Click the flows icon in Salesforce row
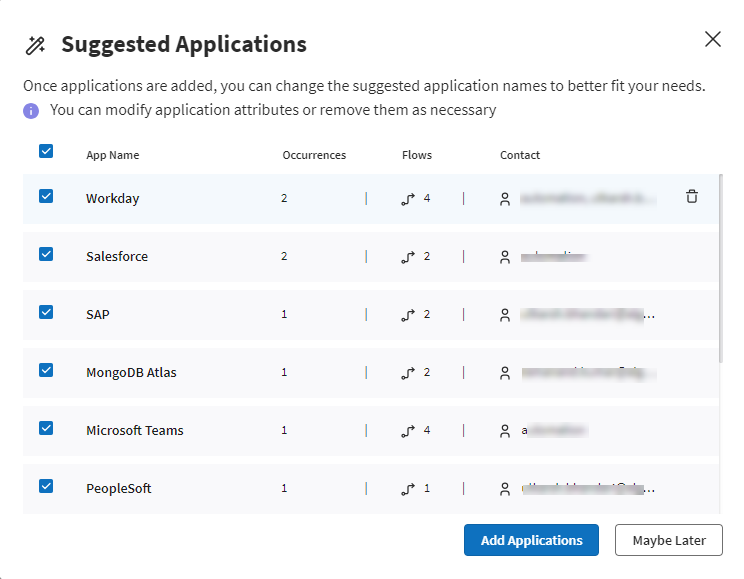744x579 pixels. (x=408, y=257)
